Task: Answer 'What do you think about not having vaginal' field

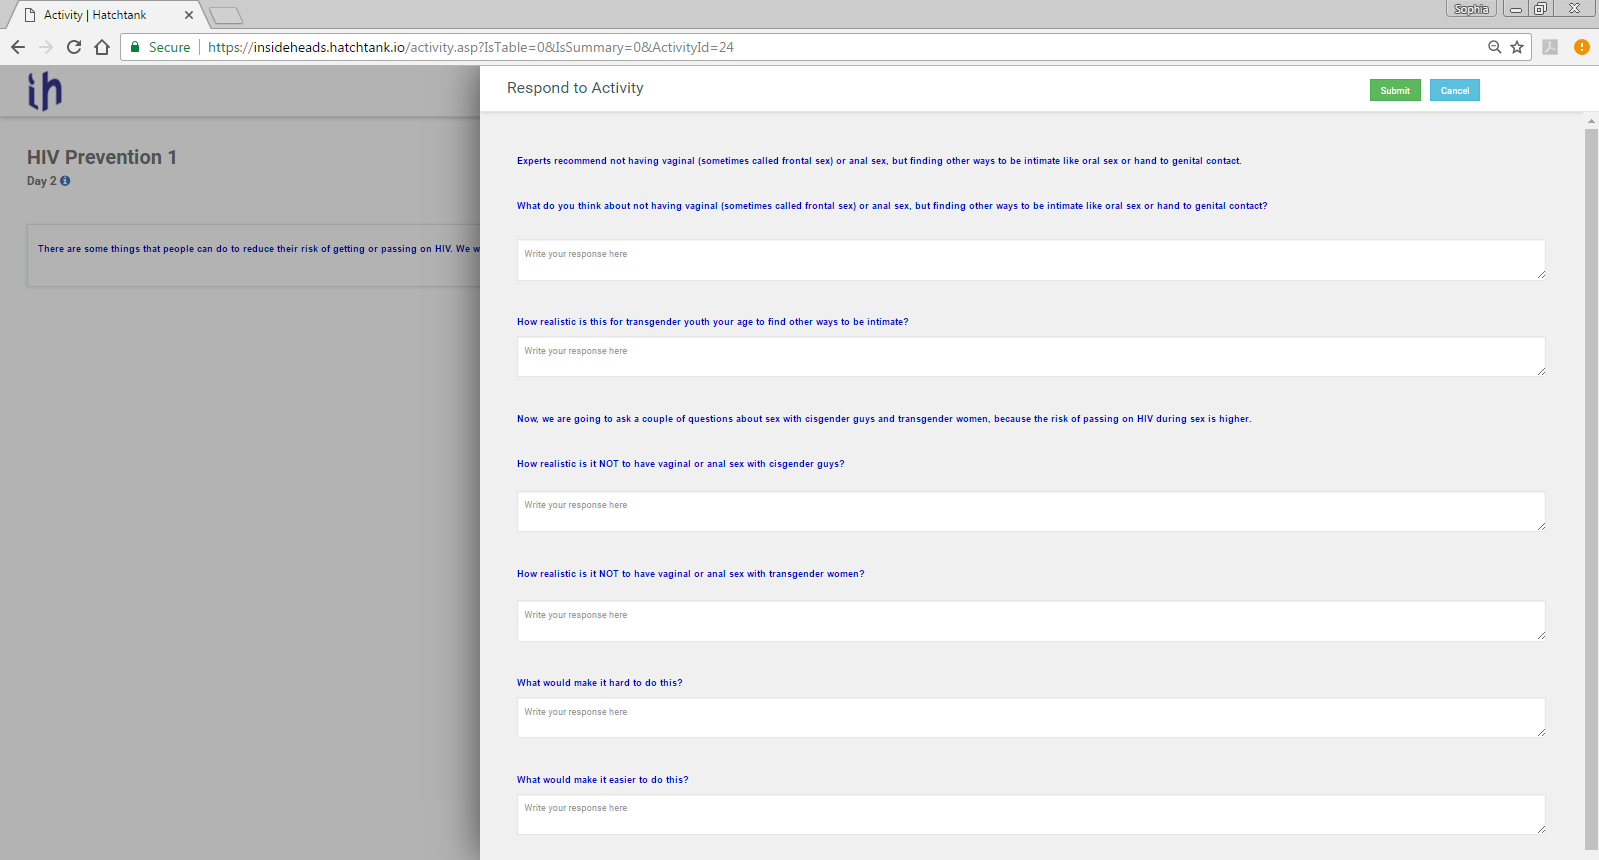Action: [1031, 260]
